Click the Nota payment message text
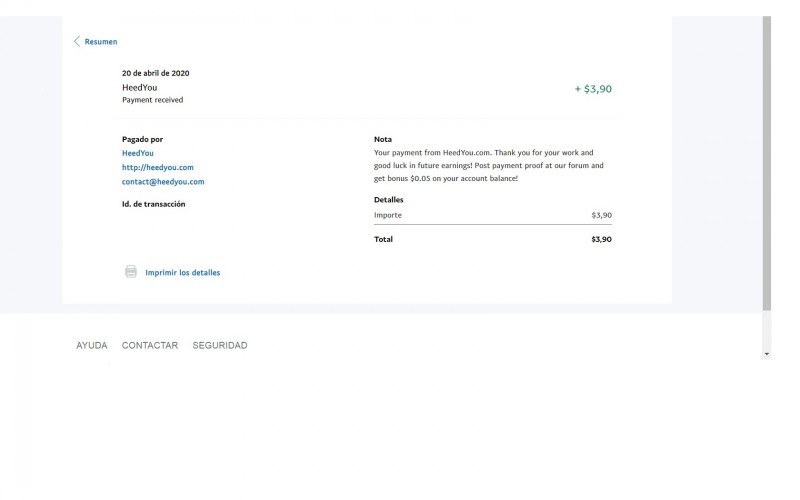Image resolution: width=800 pixels, height=500 pixels. pyautogui.click(x=488, y=165)
